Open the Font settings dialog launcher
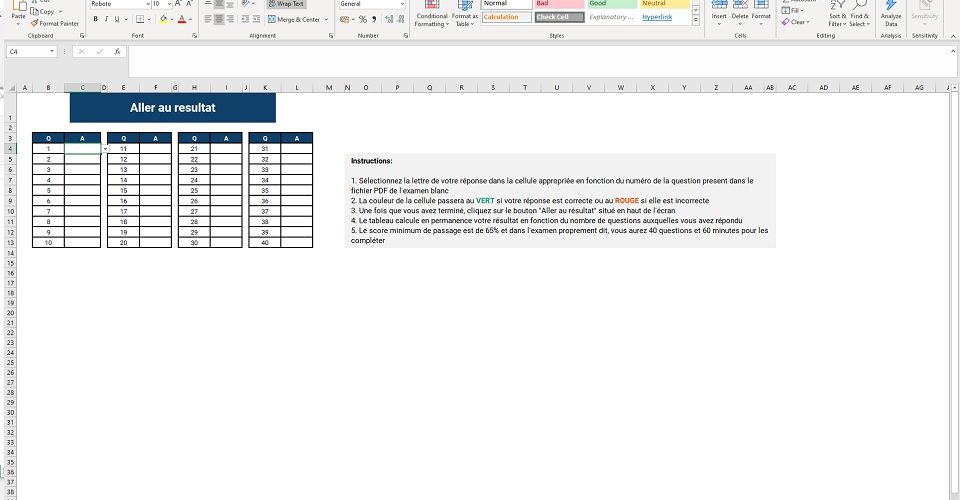 [195, 36]
